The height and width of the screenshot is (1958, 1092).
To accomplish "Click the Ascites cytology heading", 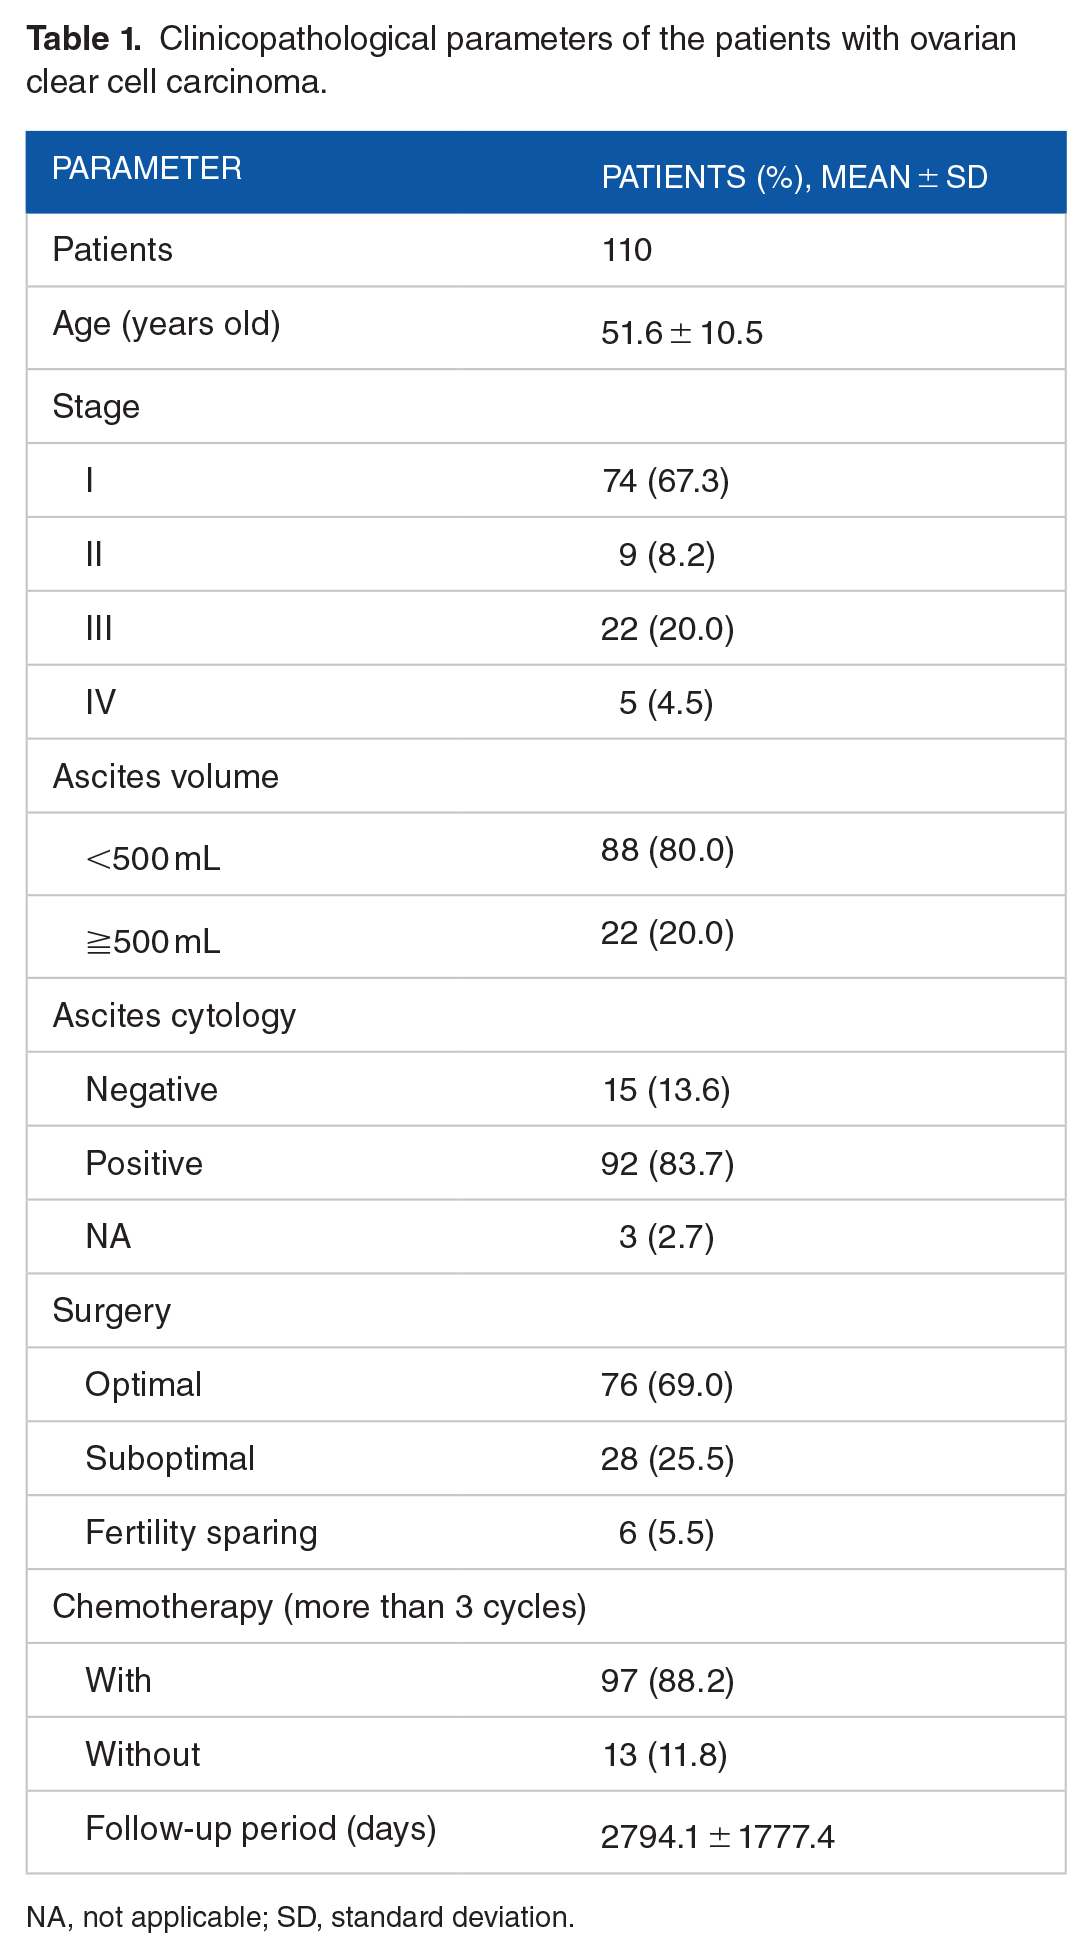I will click(x=174, y=1016).
